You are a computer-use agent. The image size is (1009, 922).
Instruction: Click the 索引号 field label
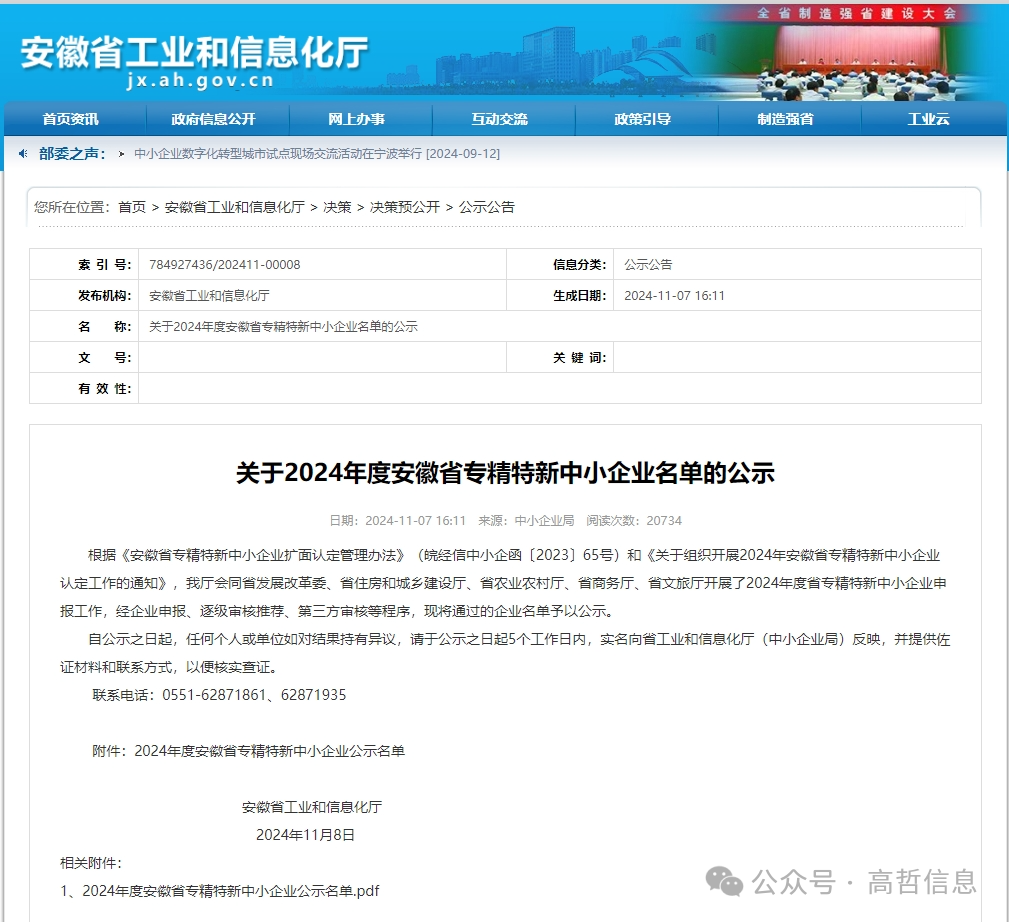point(105,264)
